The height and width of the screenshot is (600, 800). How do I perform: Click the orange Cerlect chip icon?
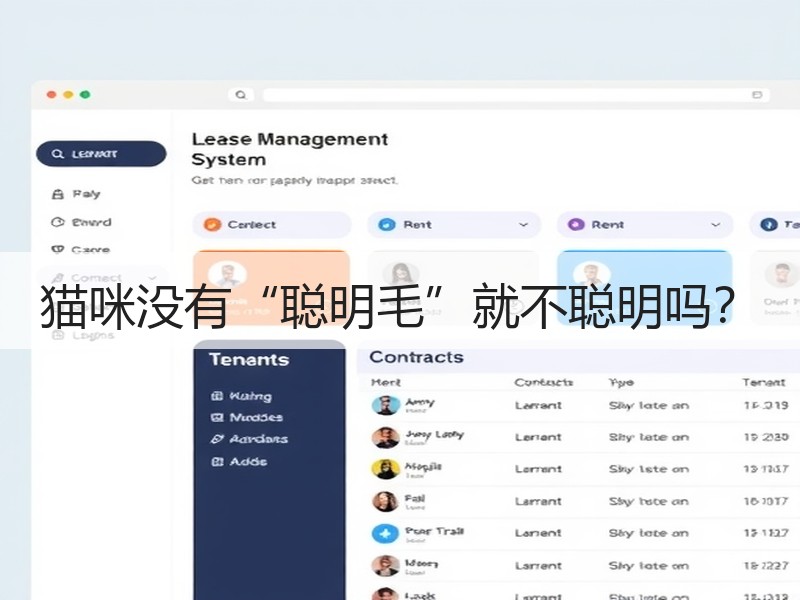click(212, 224)
